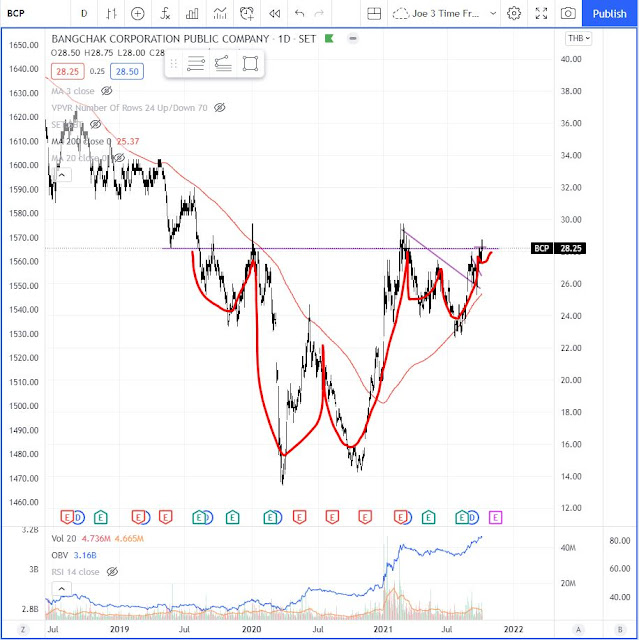Open the Financials bar-chart icon
The image size is (639, 640).
[192, 14]
